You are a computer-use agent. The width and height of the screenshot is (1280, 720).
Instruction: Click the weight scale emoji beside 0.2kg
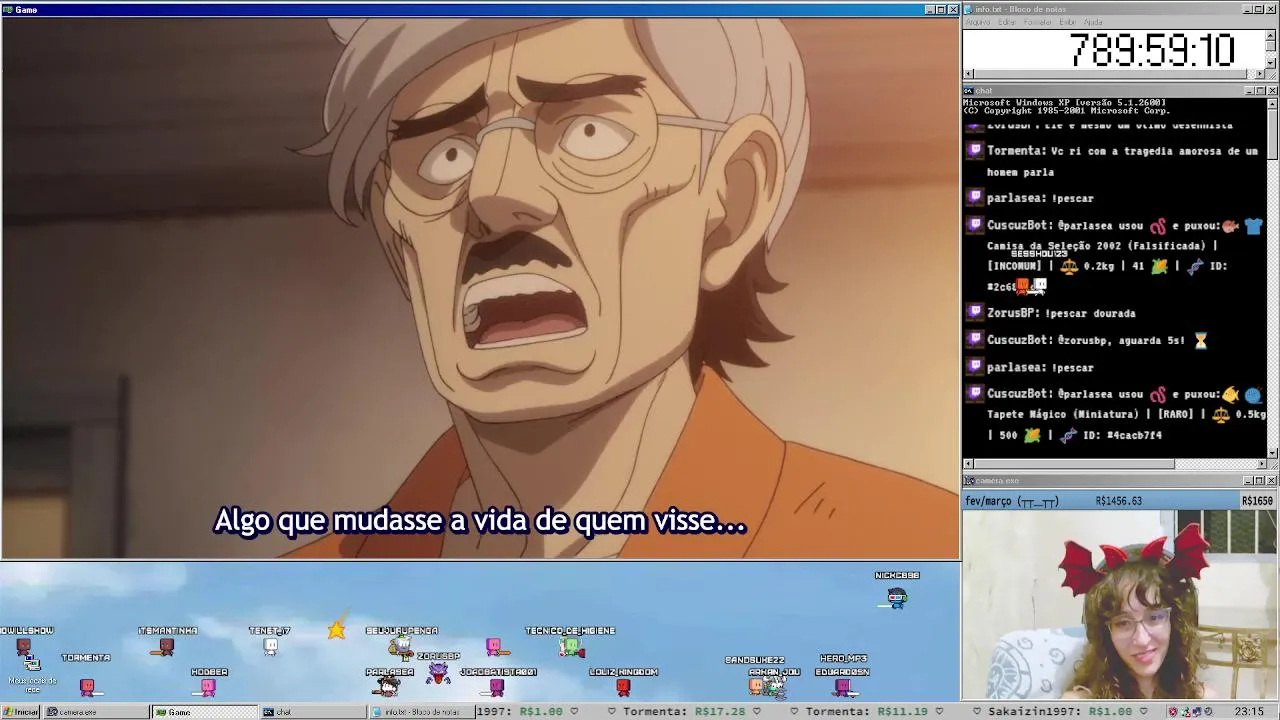(1069, 266)
